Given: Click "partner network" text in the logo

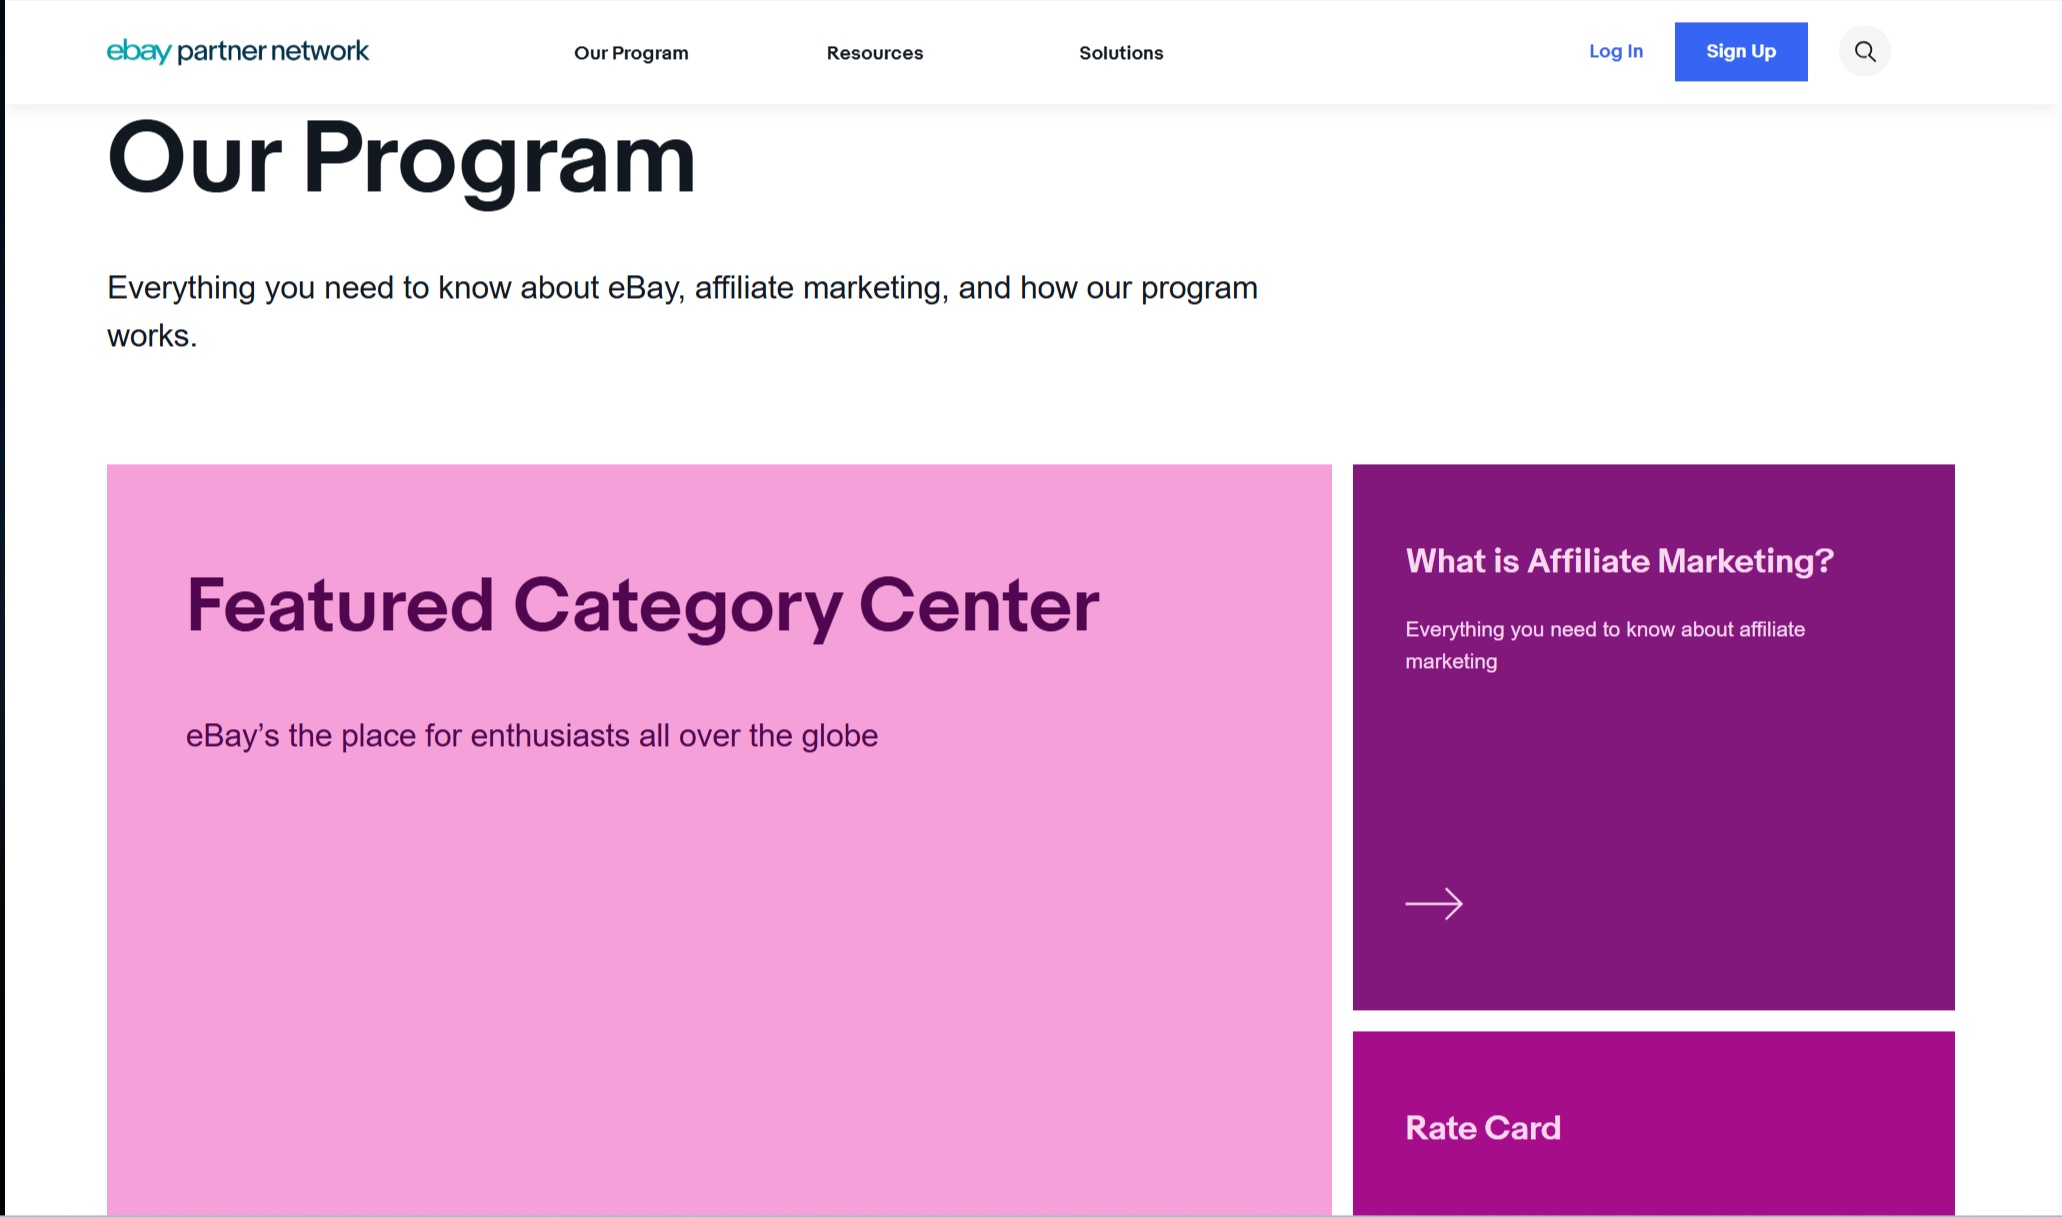Looking at the screenshot, I should (x=272, y=51).
